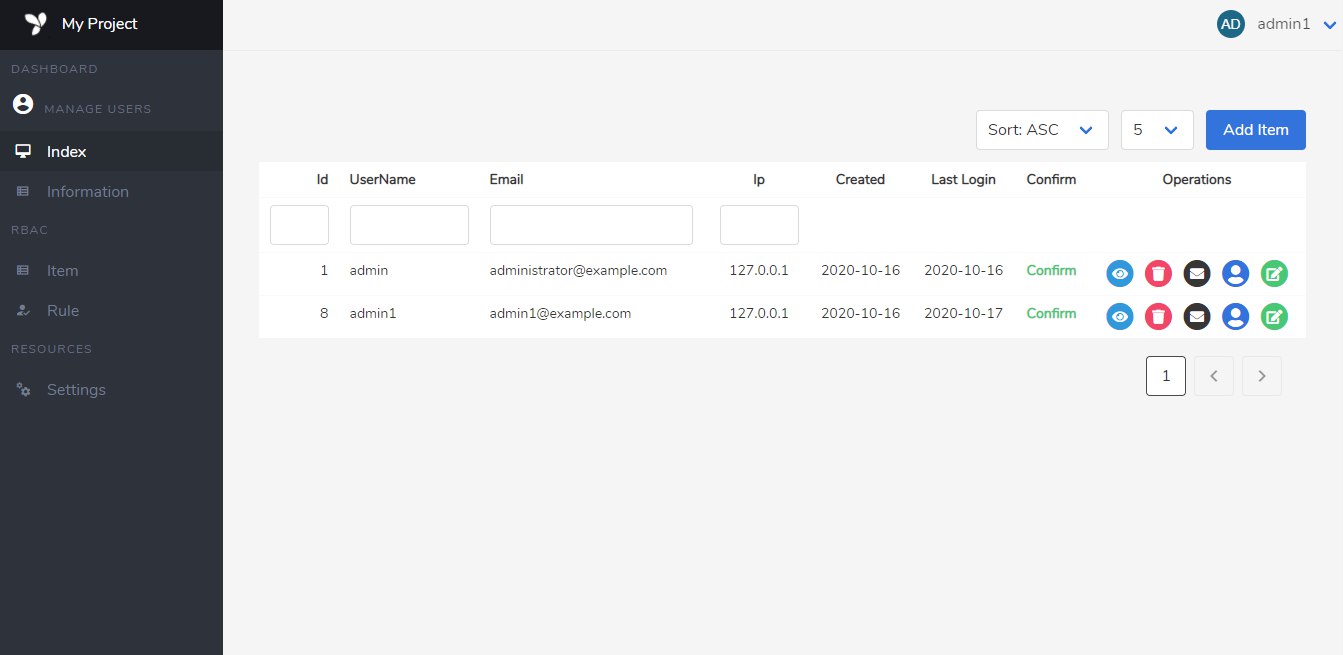The height and width of the screenshot is (655, 1343).
Task: Open the page size dropdown showing 5
Action: (1157, 130)
